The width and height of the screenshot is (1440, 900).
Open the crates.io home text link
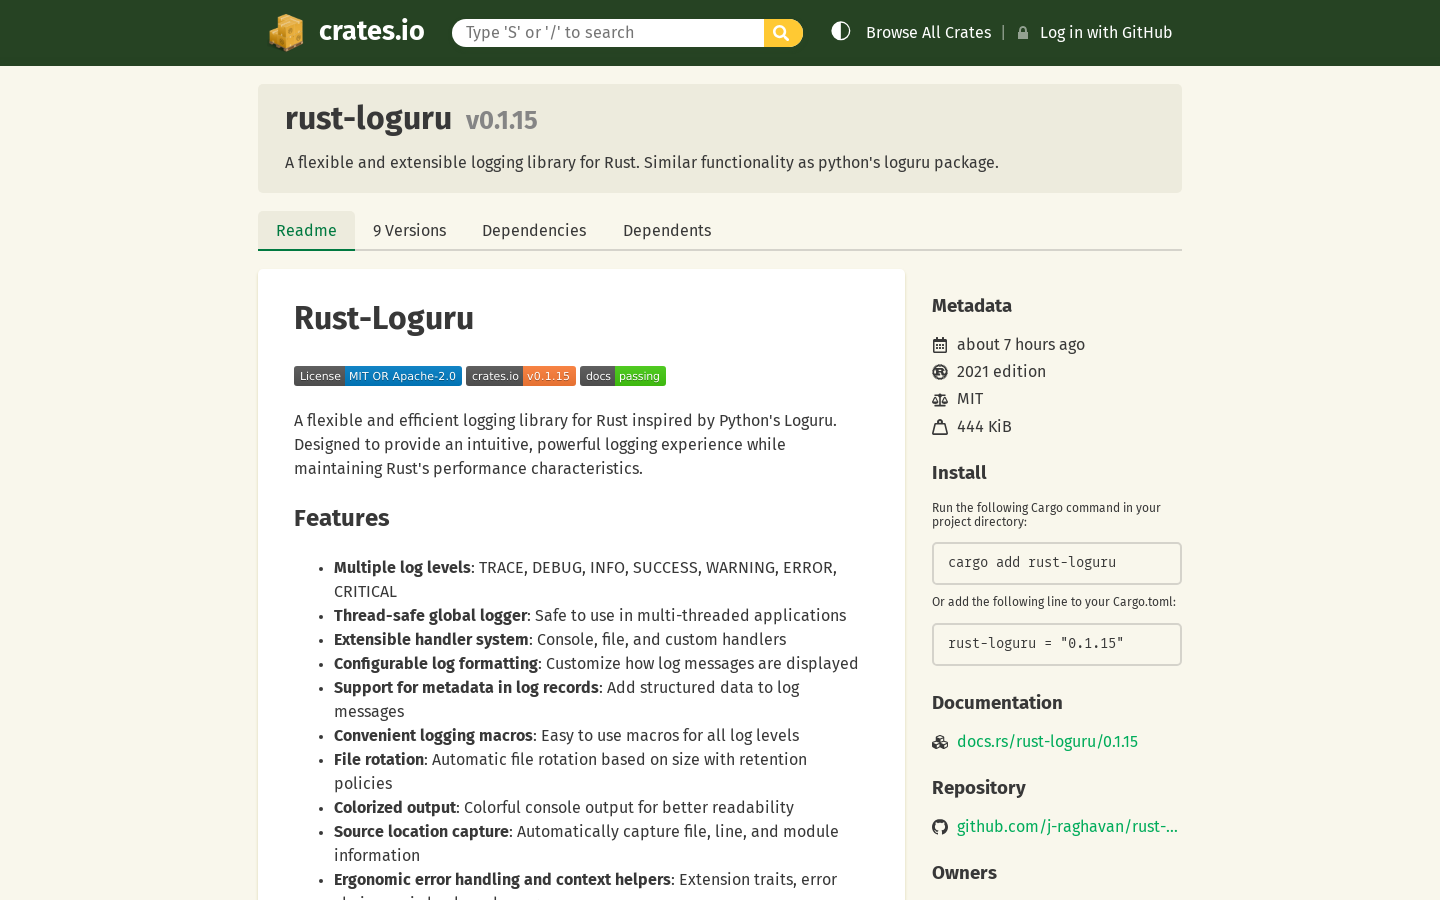click(372, 31)
